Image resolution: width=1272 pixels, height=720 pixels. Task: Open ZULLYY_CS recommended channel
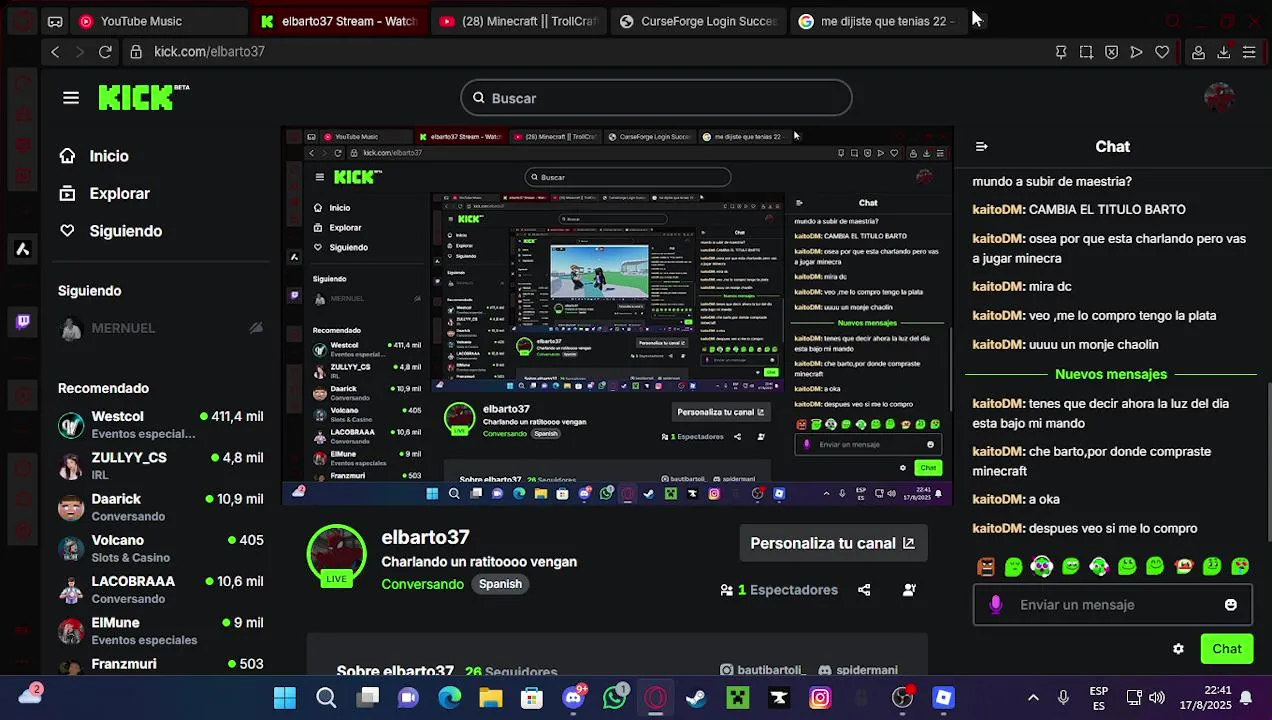tap(160, 465)
